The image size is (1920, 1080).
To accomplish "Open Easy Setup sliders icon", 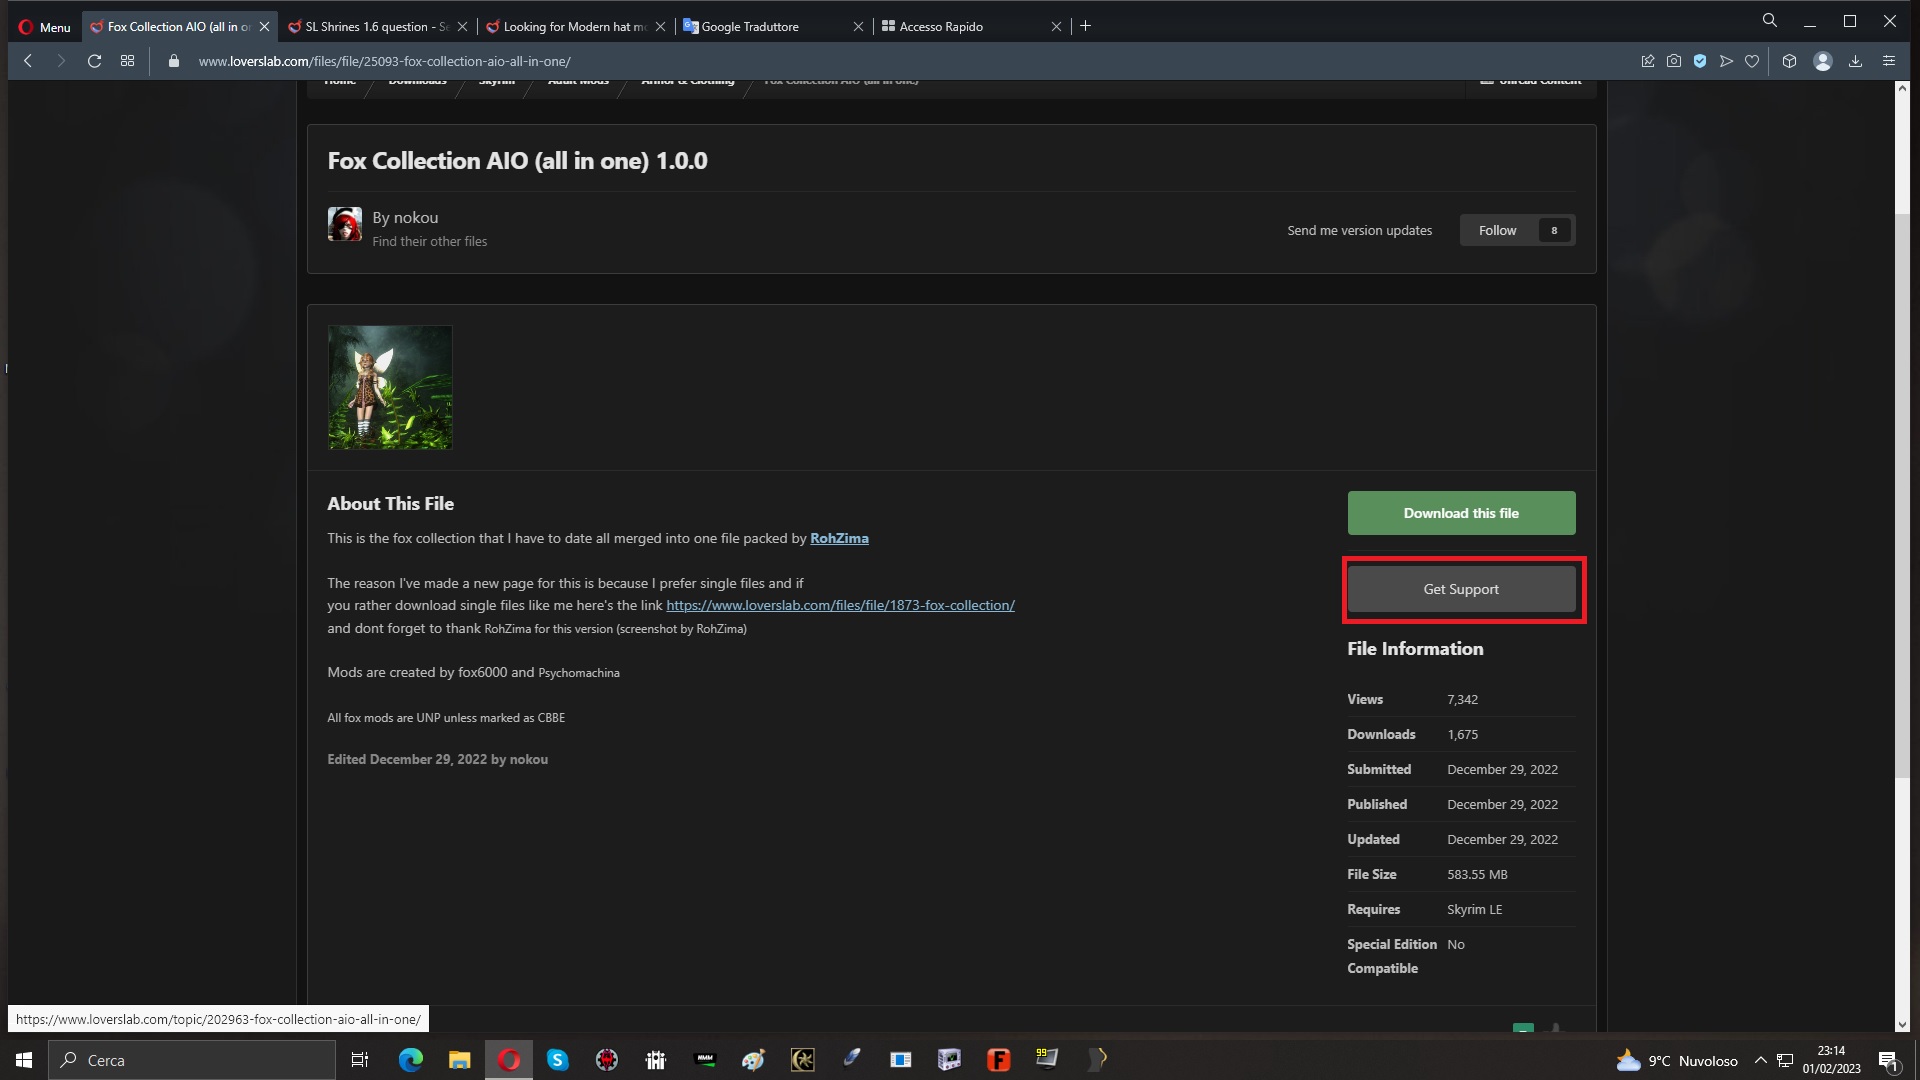I will 1889,61.
